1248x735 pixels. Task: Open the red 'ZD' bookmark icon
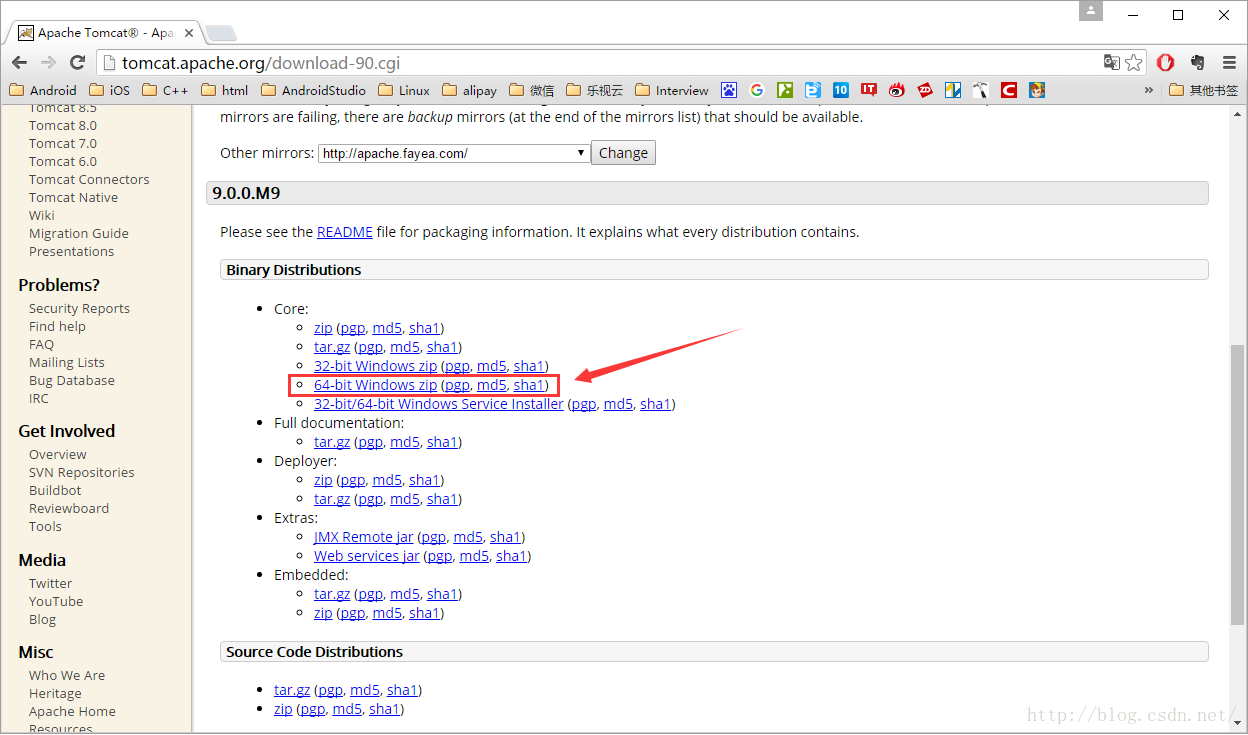925,90
